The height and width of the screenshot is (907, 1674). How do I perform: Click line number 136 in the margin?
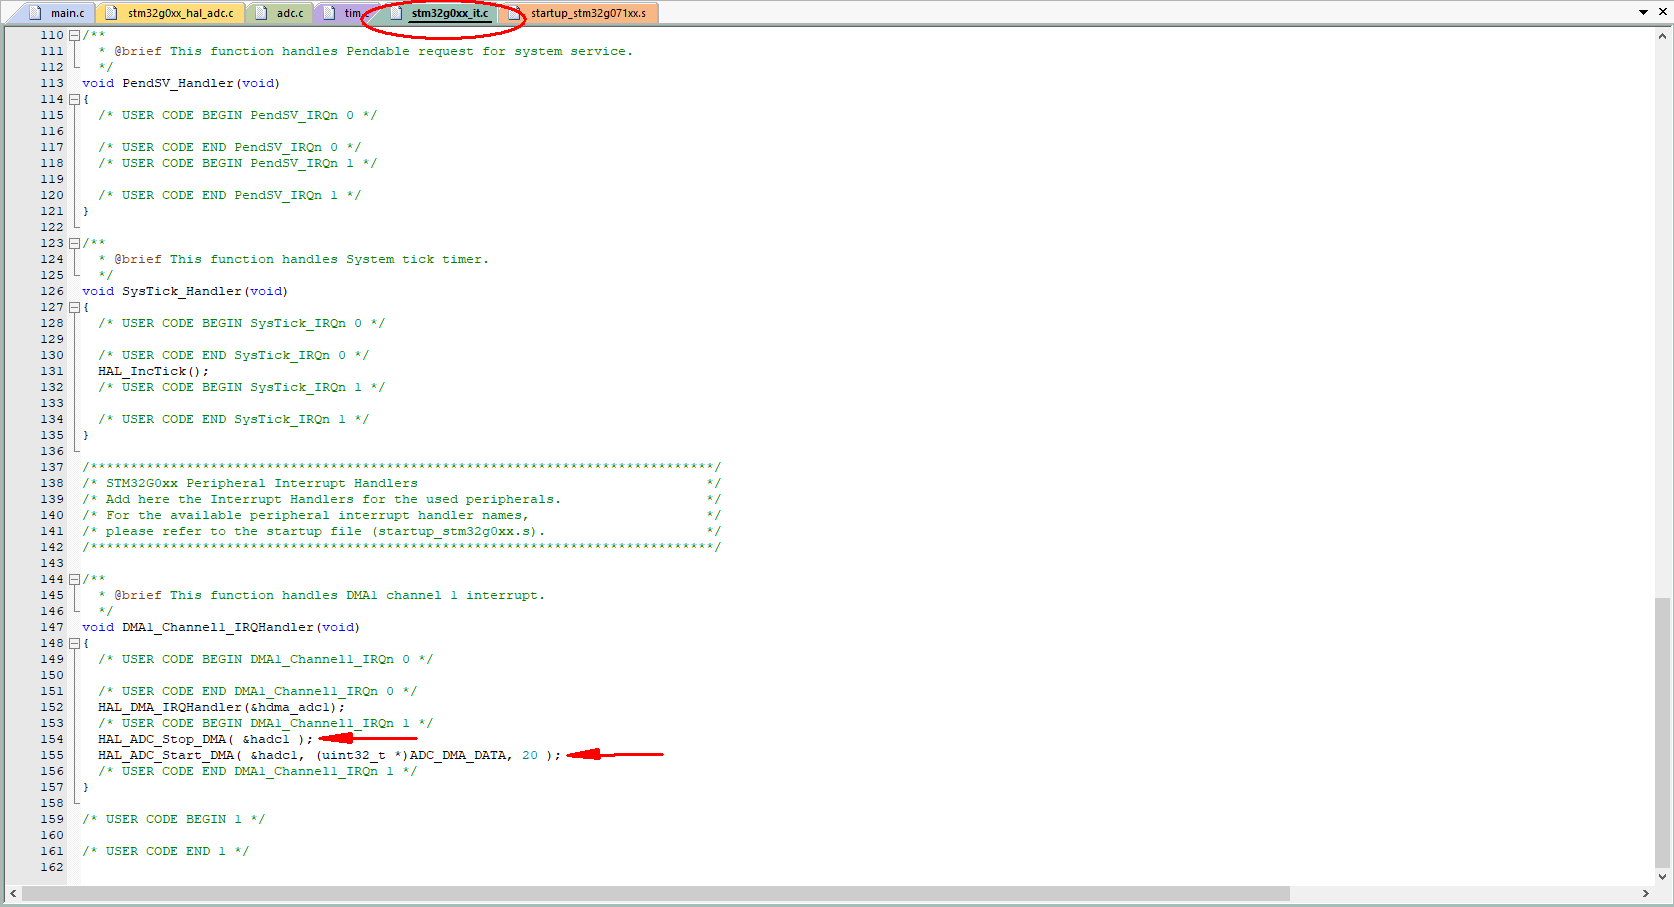52,451
